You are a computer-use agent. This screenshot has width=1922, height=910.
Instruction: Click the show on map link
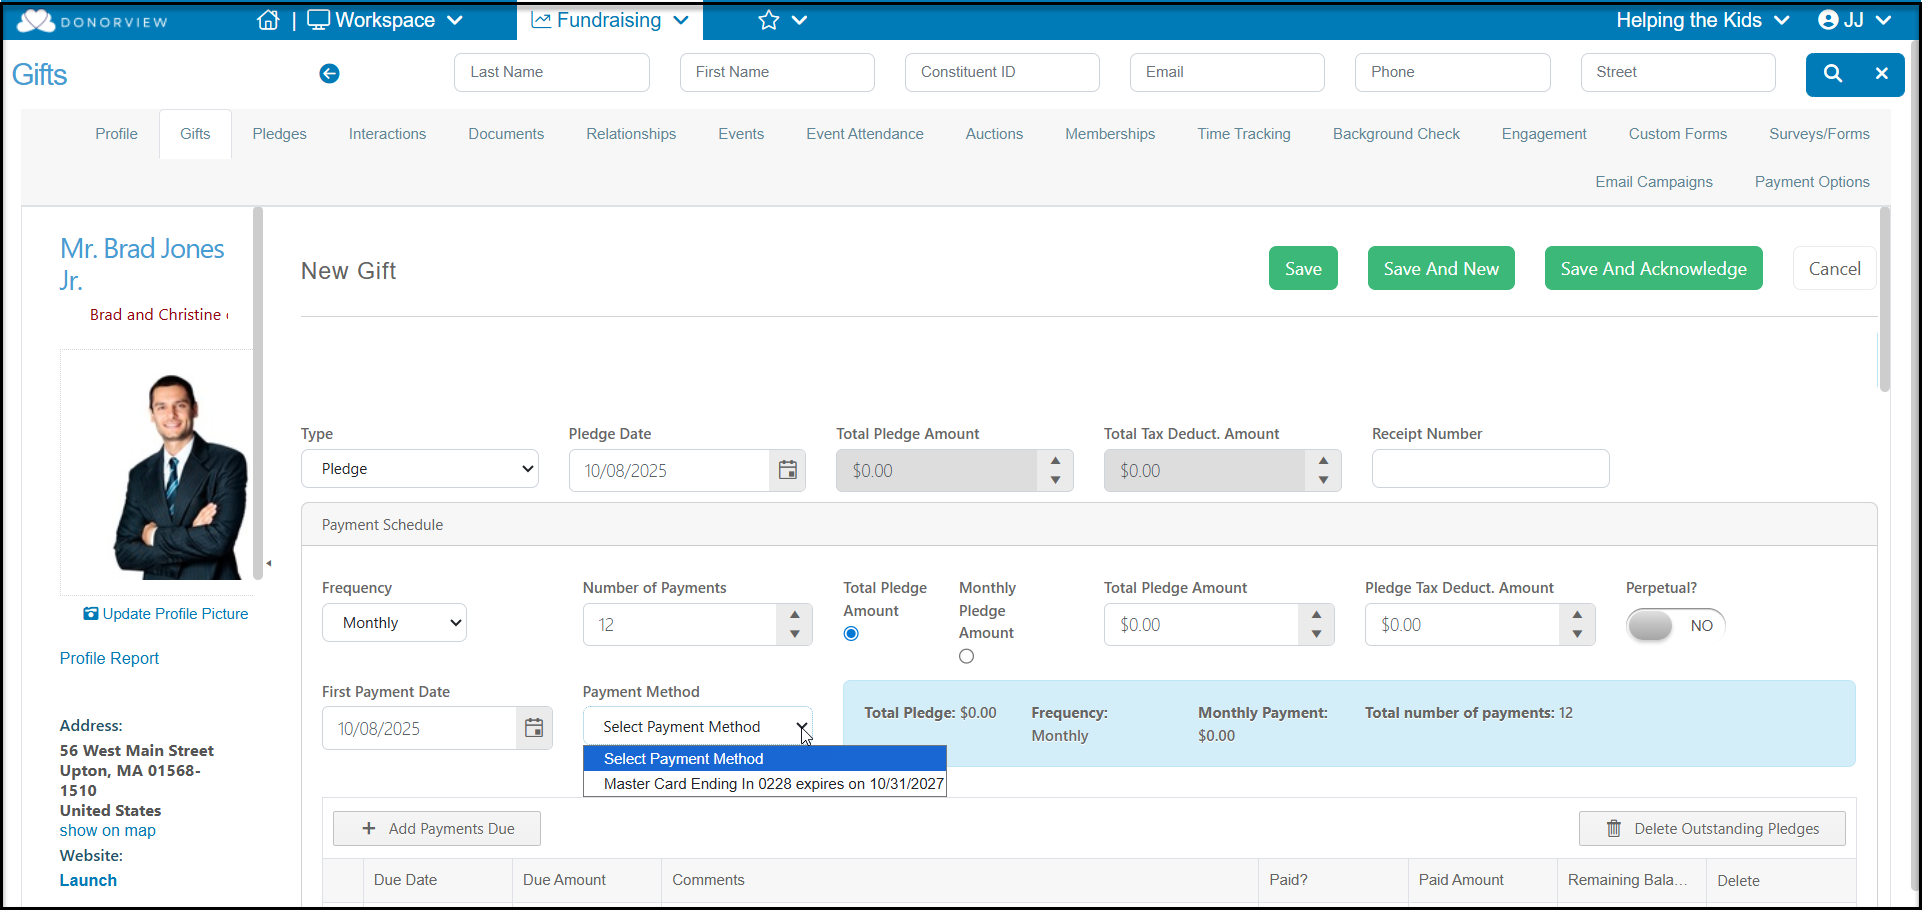tap(108, 831)
